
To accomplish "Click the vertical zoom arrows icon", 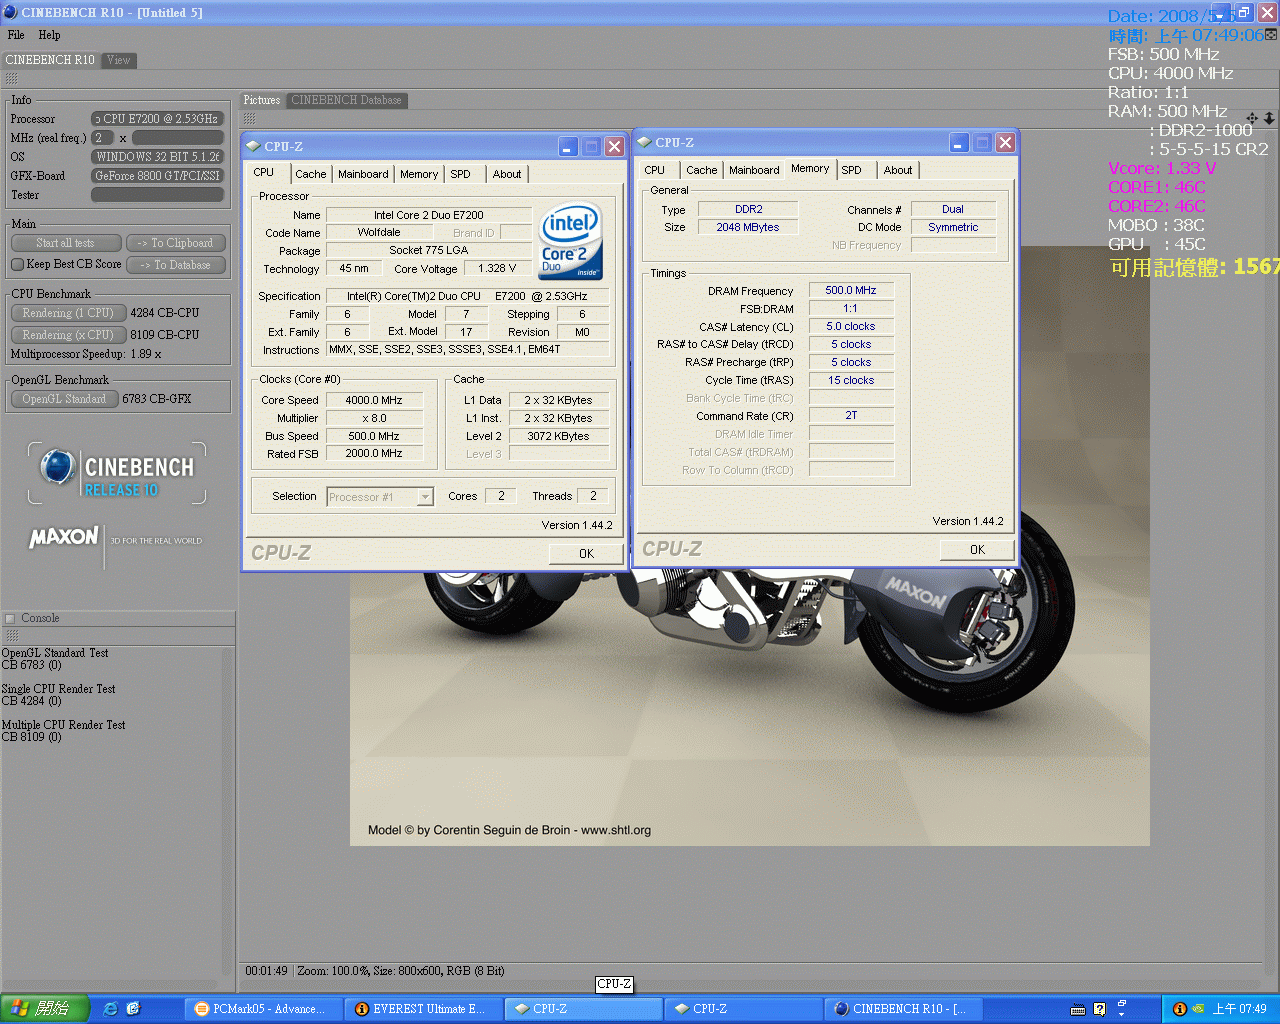I will (1269, 118).
